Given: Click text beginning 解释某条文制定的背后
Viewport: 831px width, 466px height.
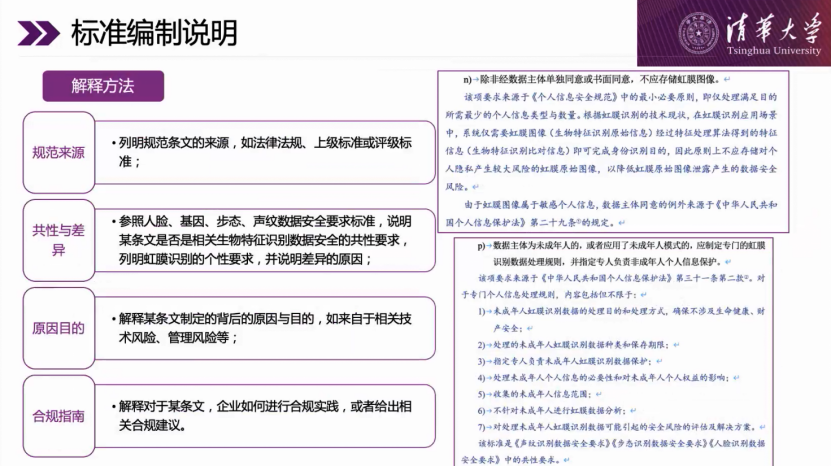Looking at the screenshot, I should pyautogui.click(x=262, y=328).
